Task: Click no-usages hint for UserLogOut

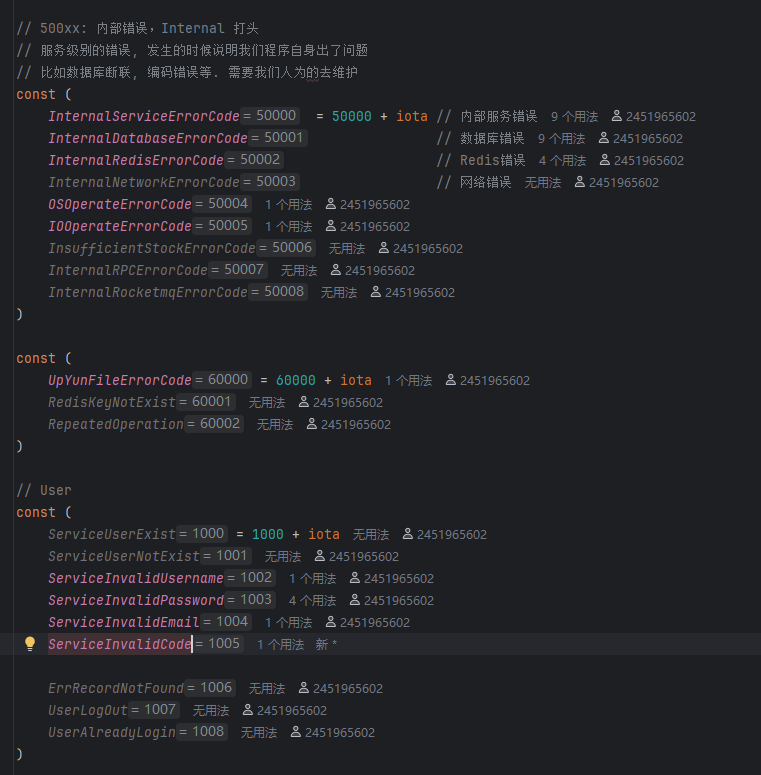Action: coord(211,710)
